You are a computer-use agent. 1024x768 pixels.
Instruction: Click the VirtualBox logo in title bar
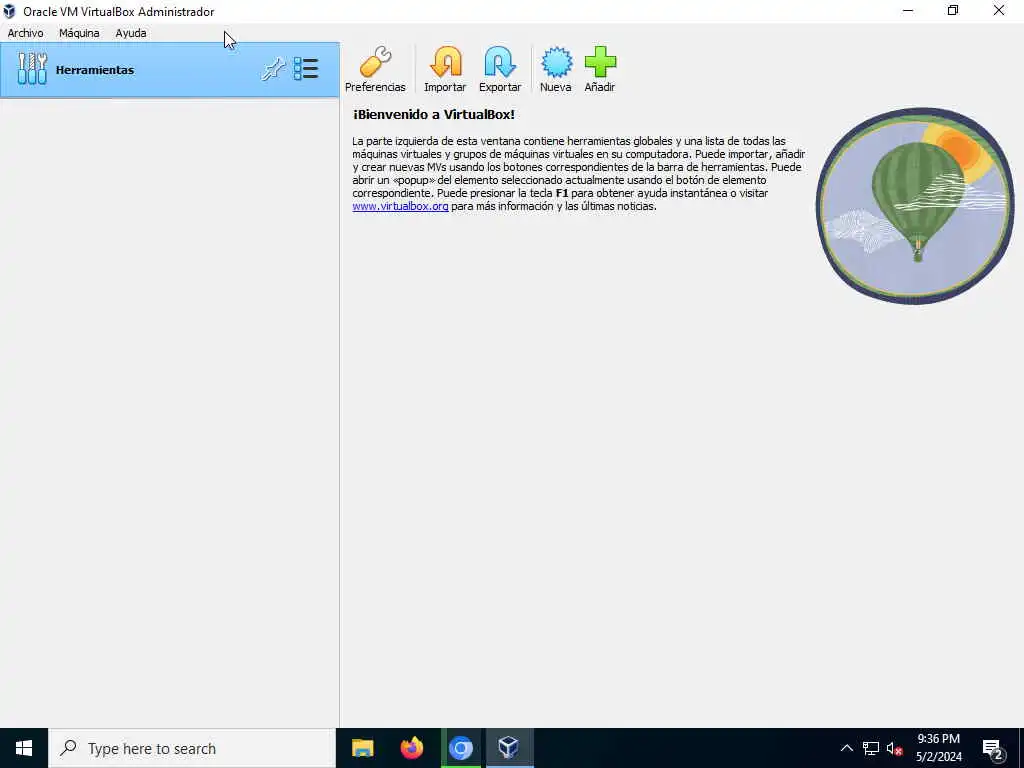(9, 11)
